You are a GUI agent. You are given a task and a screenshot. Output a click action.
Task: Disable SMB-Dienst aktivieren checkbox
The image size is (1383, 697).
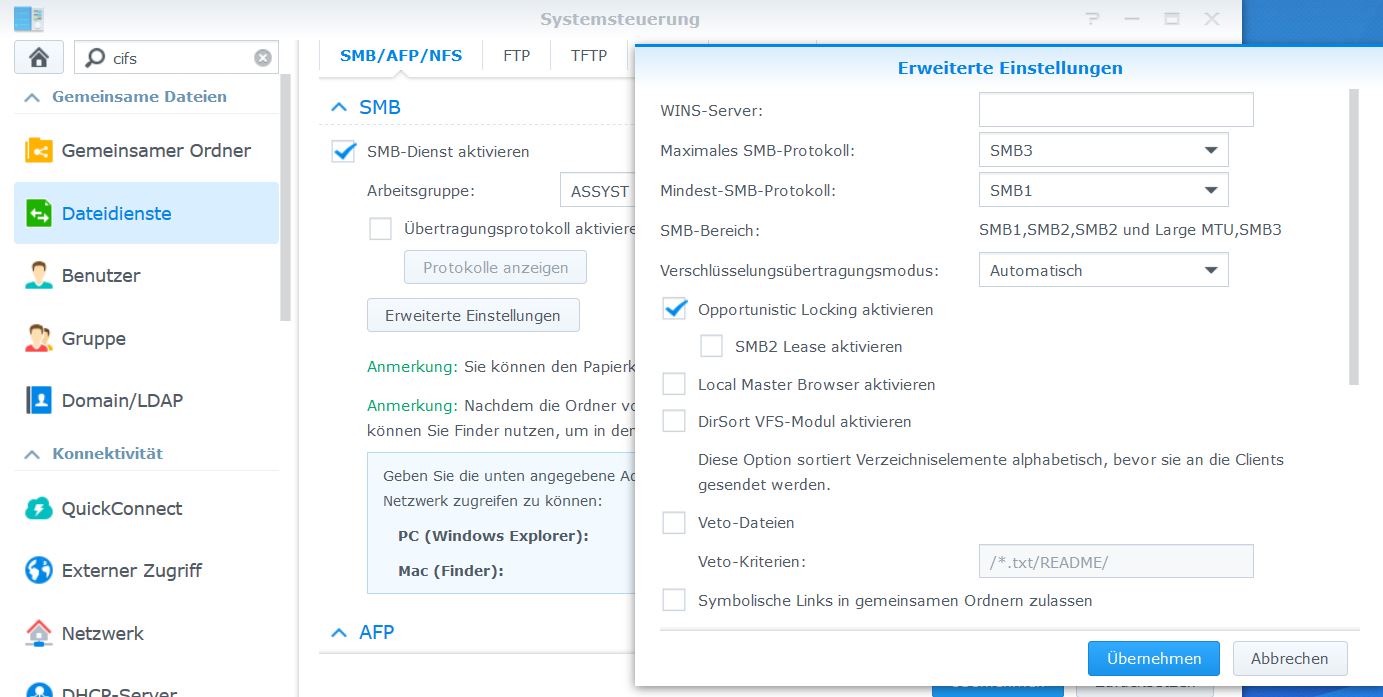344,151
